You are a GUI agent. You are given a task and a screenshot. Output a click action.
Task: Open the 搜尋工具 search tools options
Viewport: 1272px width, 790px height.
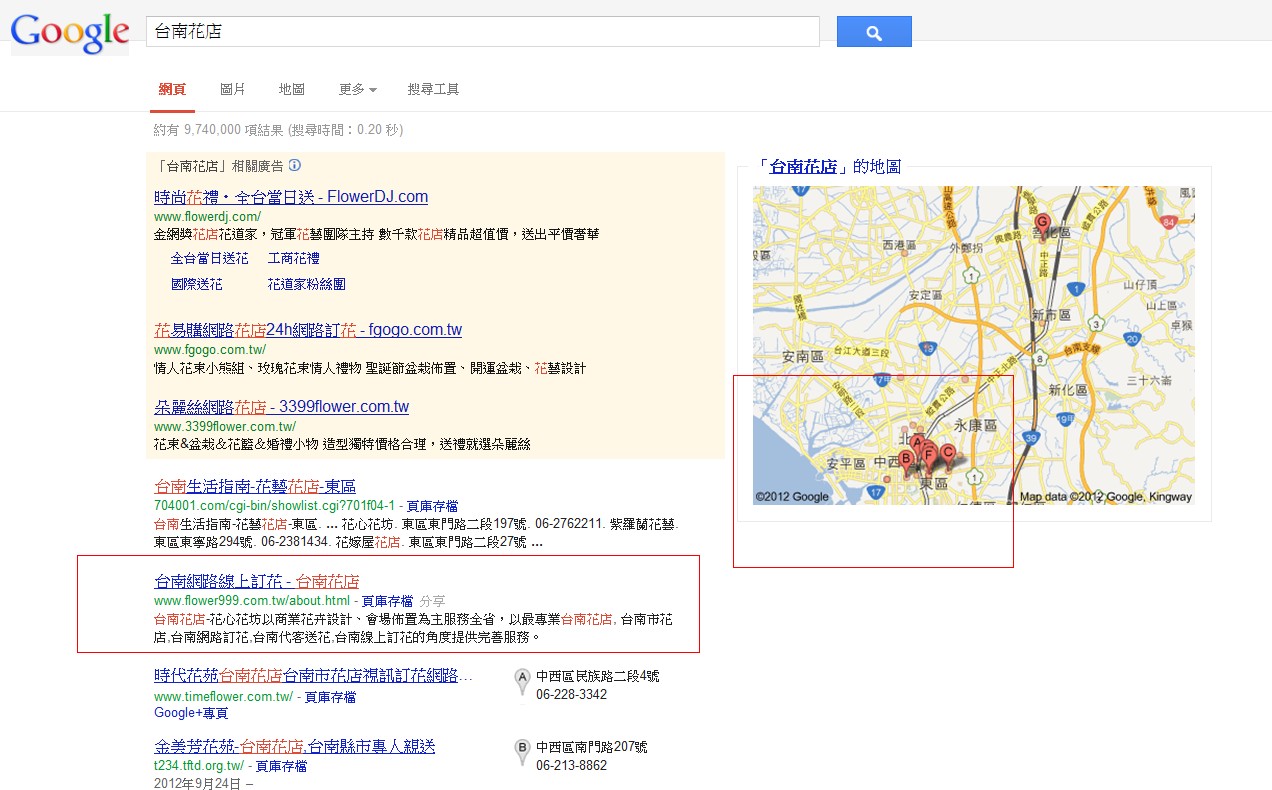pyautogui.click(x=433, y=90)
